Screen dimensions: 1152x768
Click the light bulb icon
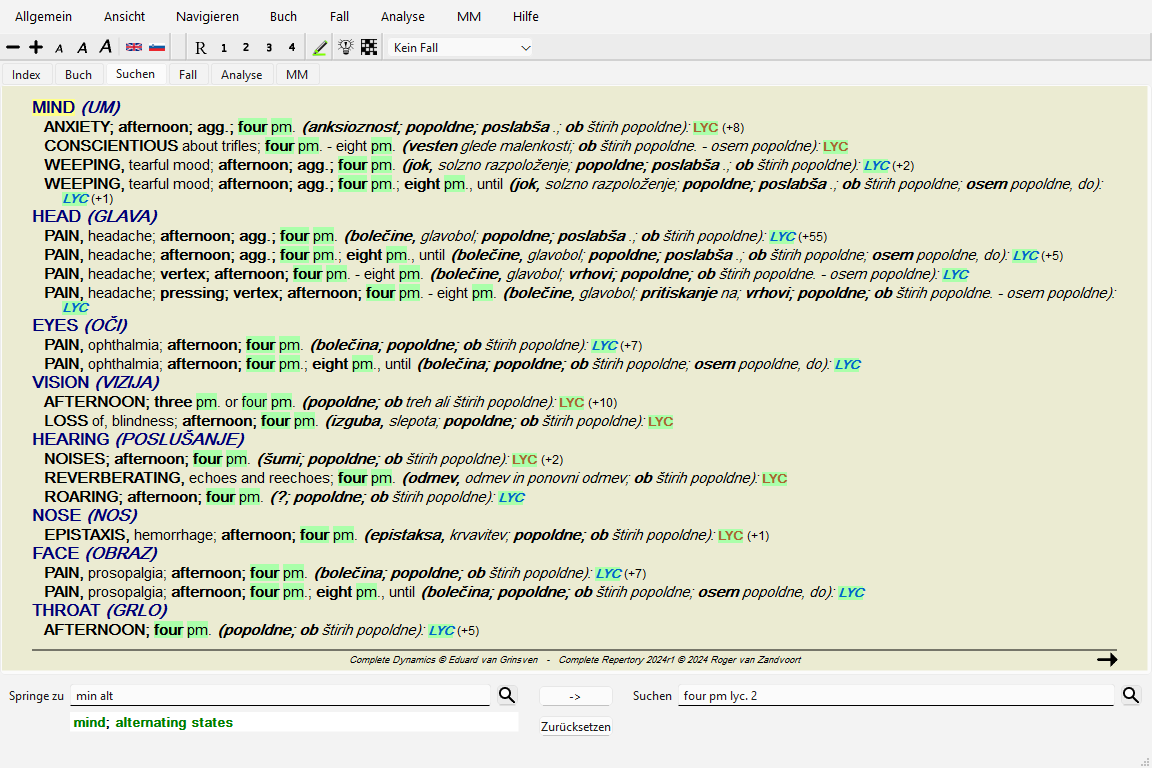click(x=346, y=47)
